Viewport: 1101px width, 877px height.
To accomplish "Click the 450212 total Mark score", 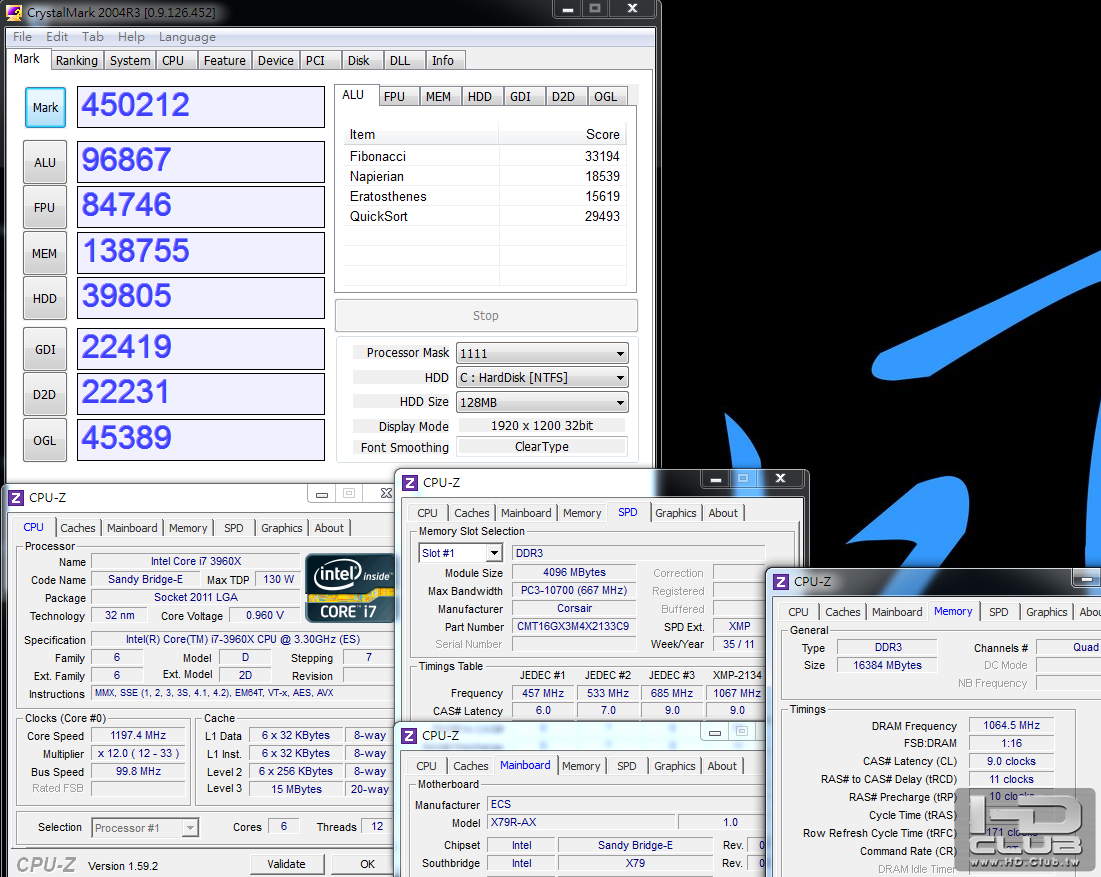I will coord(201,107).
